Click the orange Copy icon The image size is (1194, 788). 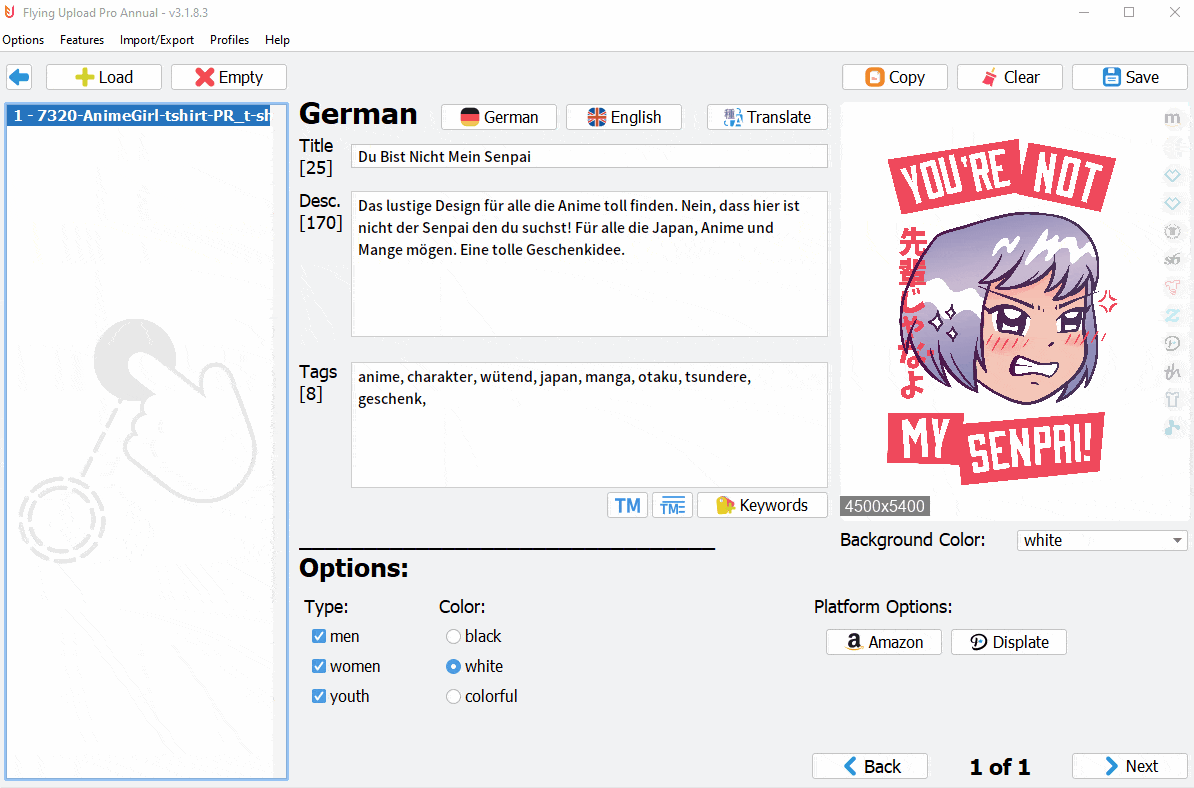click(875, 78)
